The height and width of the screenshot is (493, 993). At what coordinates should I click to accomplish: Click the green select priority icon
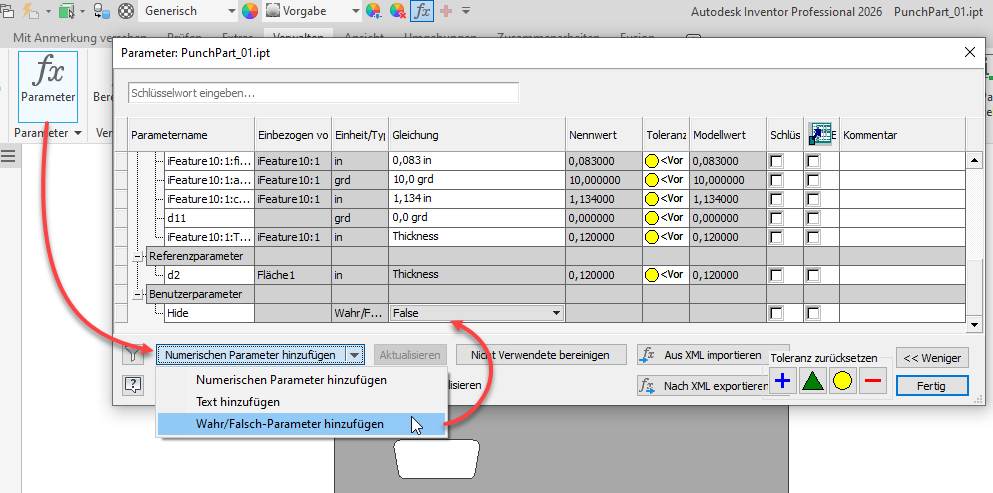pos(66,11)
